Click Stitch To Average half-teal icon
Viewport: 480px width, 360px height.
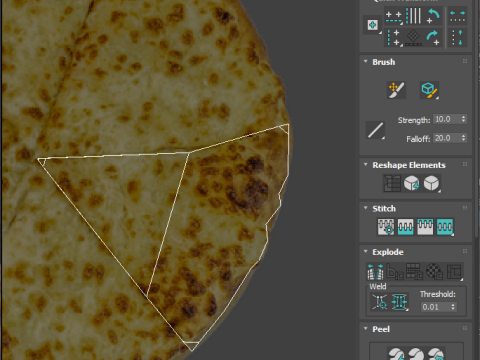[405, 227]
